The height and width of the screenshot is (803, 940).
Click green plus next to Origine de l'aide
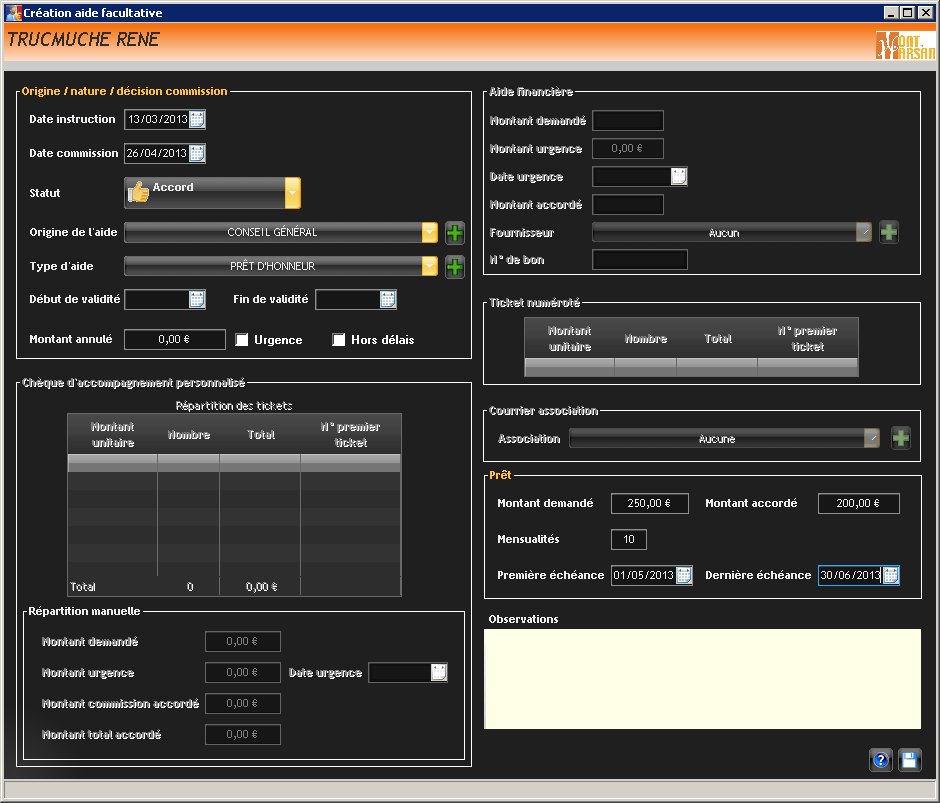[455, 233]
